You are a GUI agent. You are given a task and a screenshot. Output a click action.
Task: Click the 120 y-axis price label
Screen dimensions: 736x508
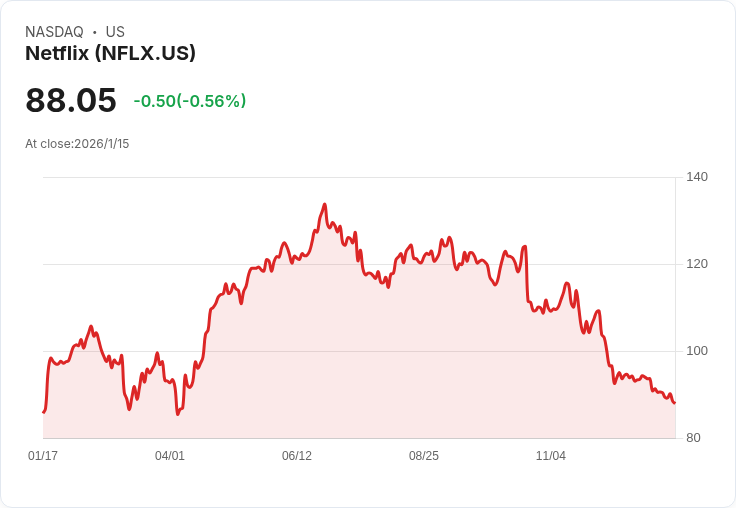pyautogui.click(x=697, y=264)
